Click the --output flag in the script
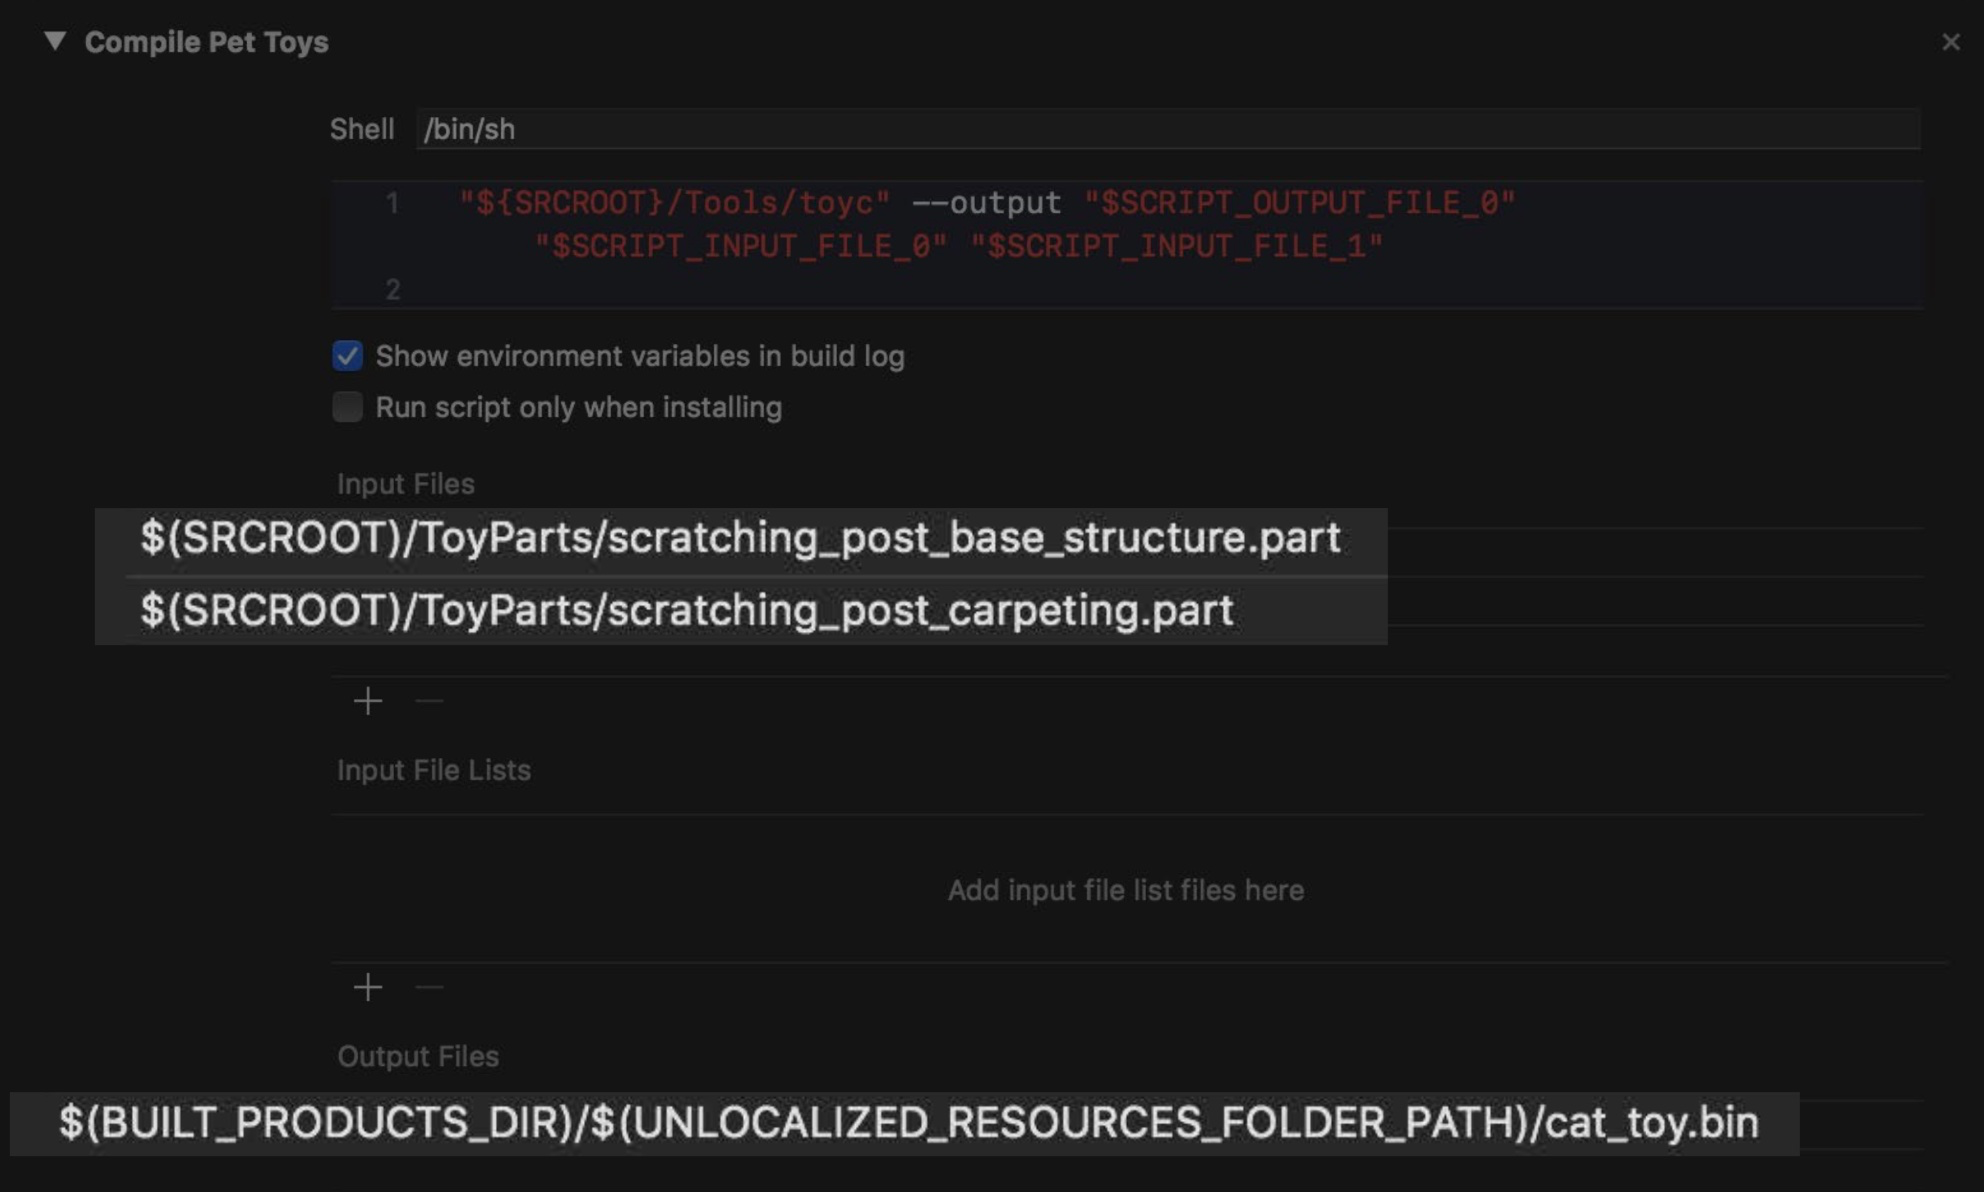Screen dimensions: 1984x1192 coord(986,203)
